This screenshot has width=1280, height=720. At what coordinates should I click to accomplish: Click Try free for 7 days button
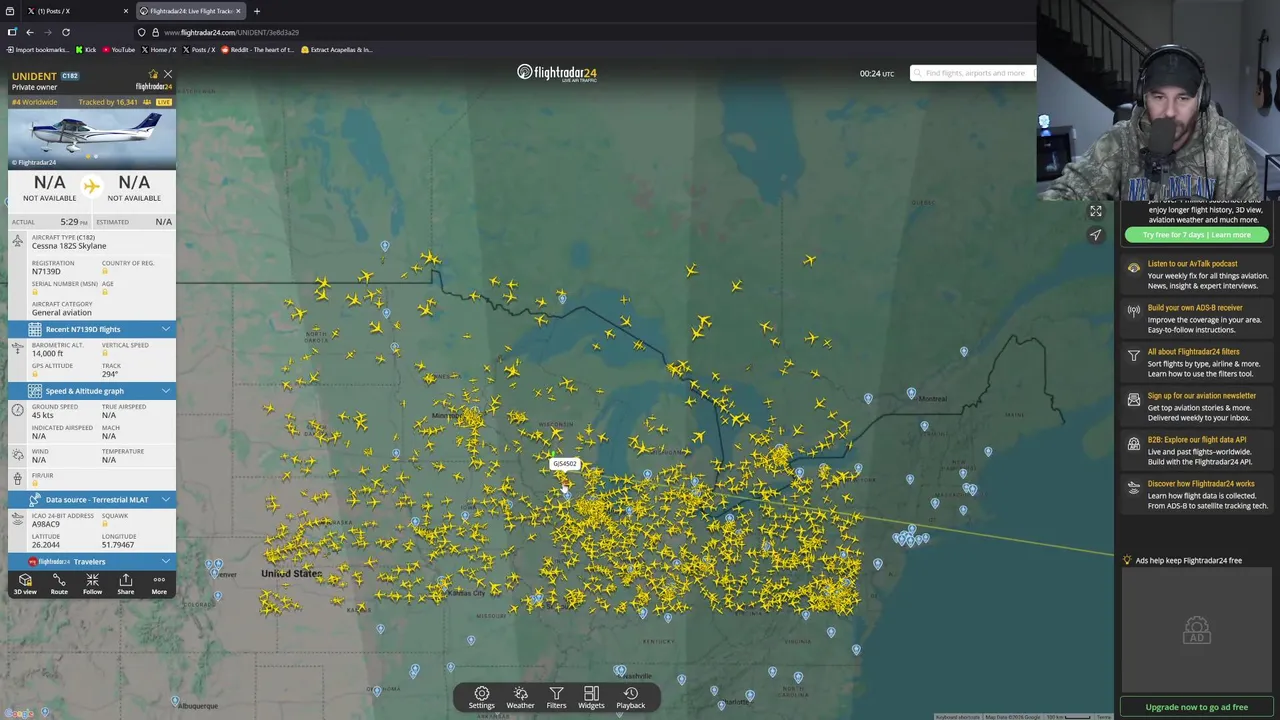[1196, 235]
